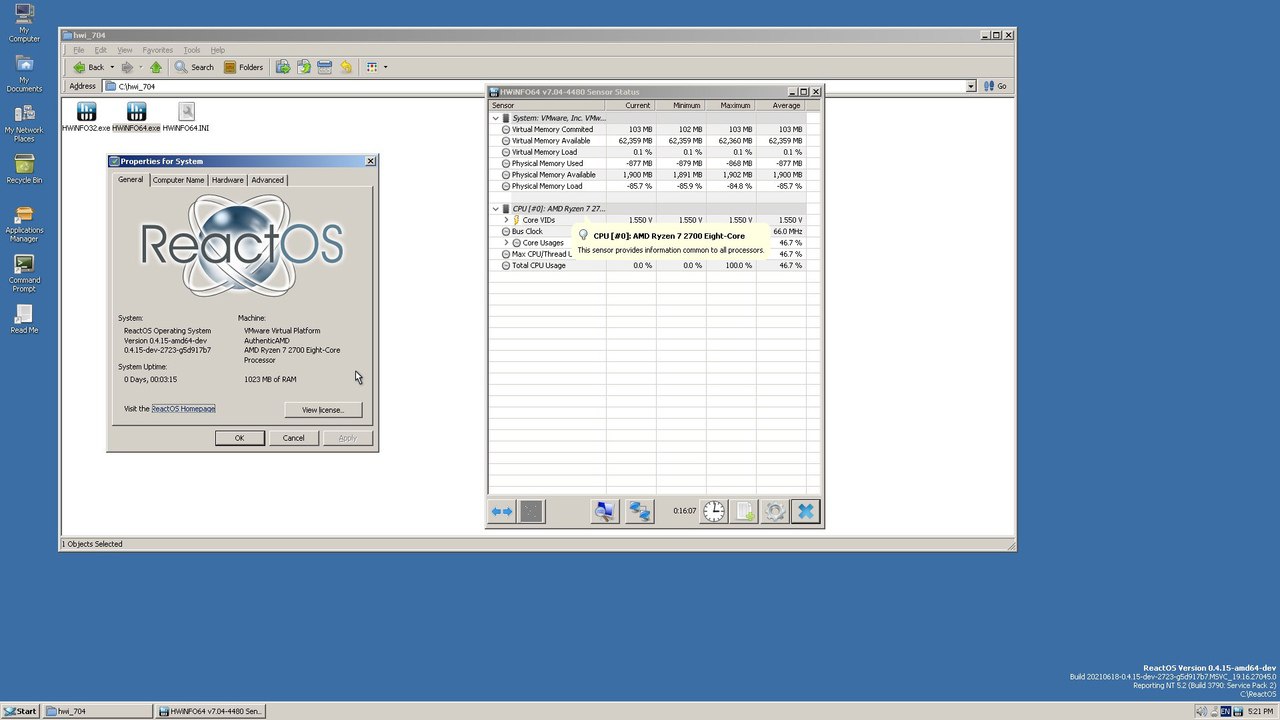Click the Current column header in sensors

tap(631, 105)
